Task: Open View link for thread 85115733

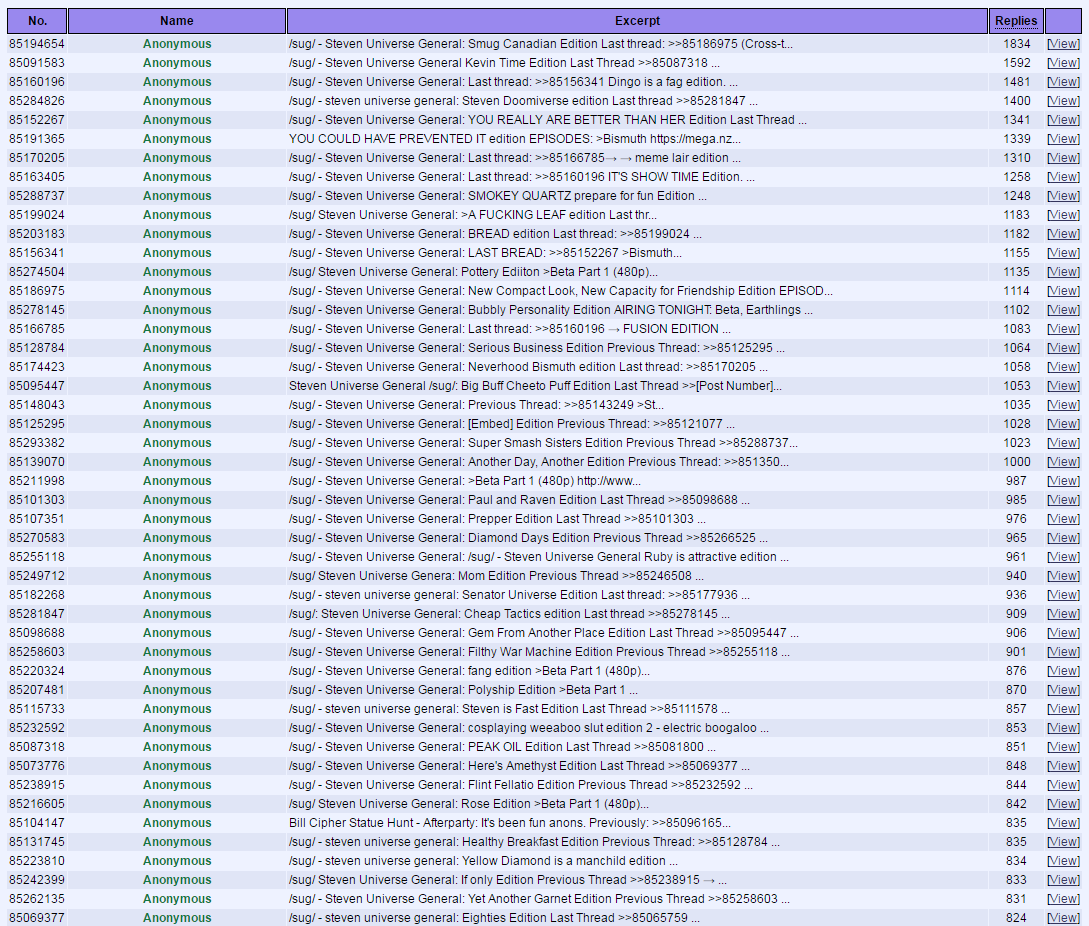Action: 1063,709
